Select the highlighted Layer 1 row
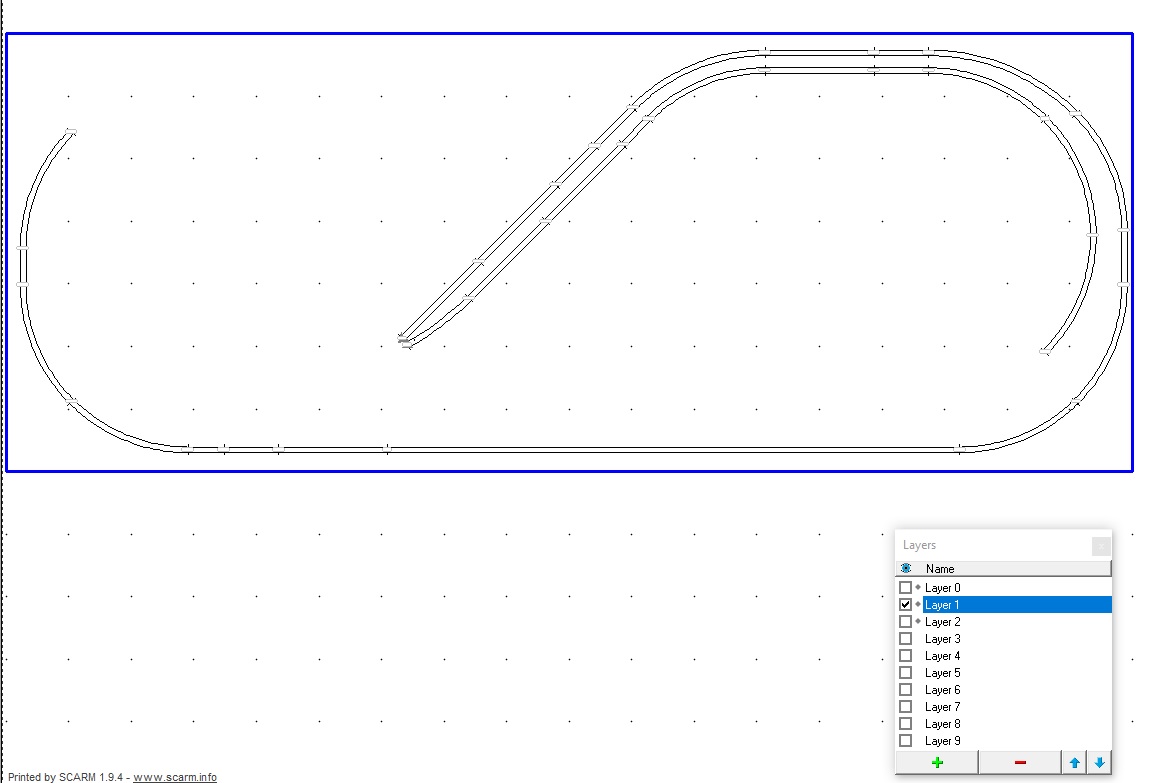This screenshot has width=1149, height=783. point(1017,604)
